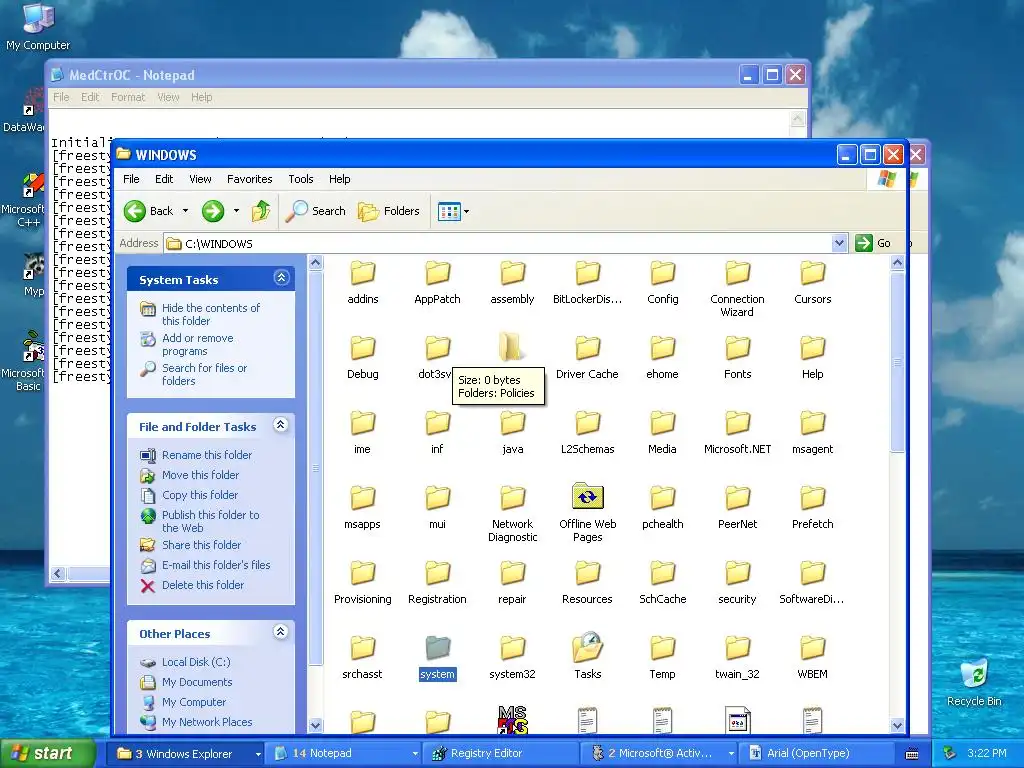Screen dimensions: 1024x768
Task: Open the addins folder
Action: tap(362, 282)
